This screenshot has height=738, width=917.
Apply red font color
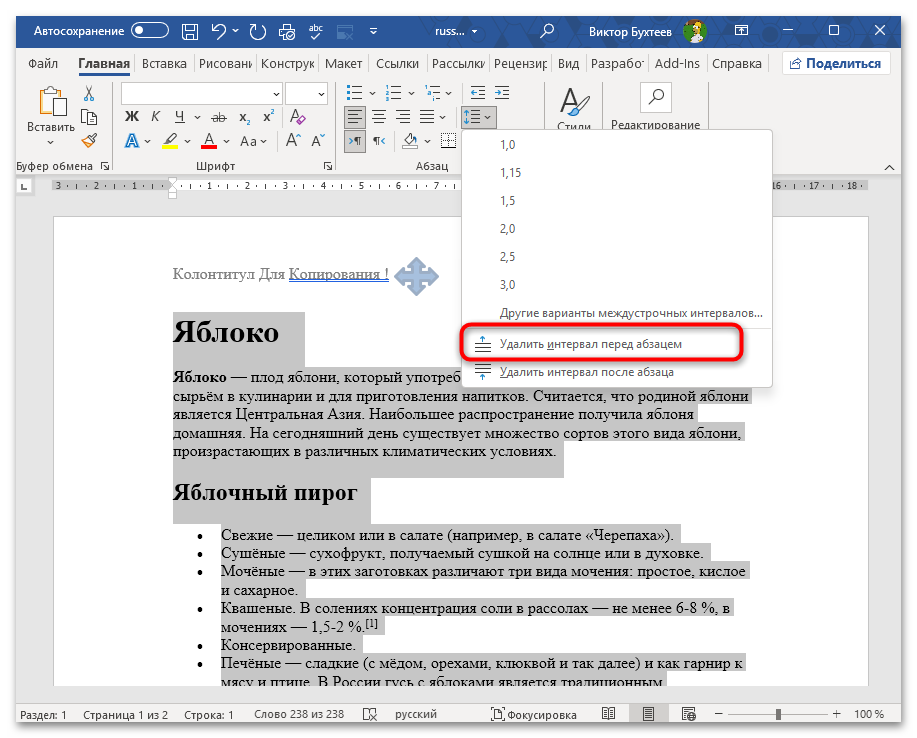click(209, 141)
